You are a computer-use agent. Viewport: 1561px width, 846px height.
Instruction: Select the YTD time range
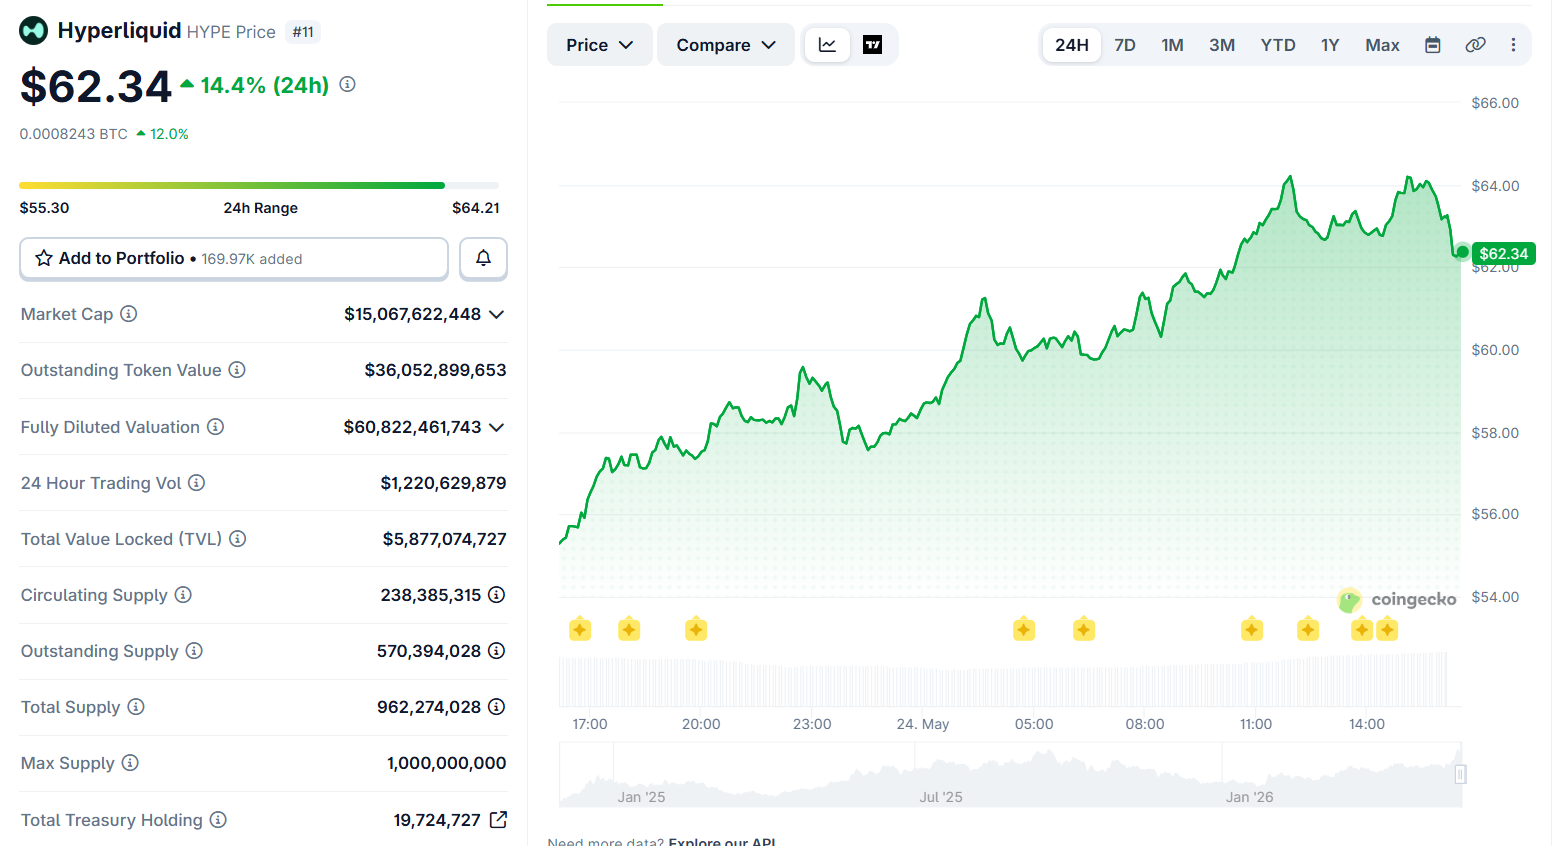pyautogui.click(x=1278, y=45)
